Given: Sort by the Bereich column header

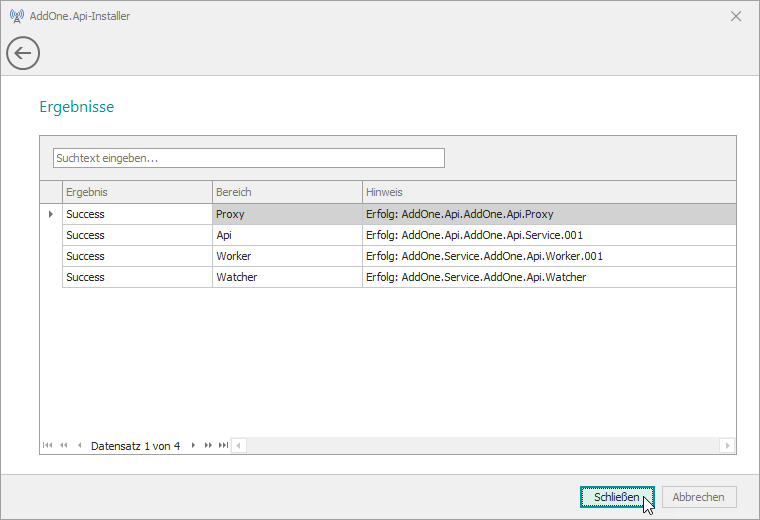Looking at the screenshot, I should [287, 192].
